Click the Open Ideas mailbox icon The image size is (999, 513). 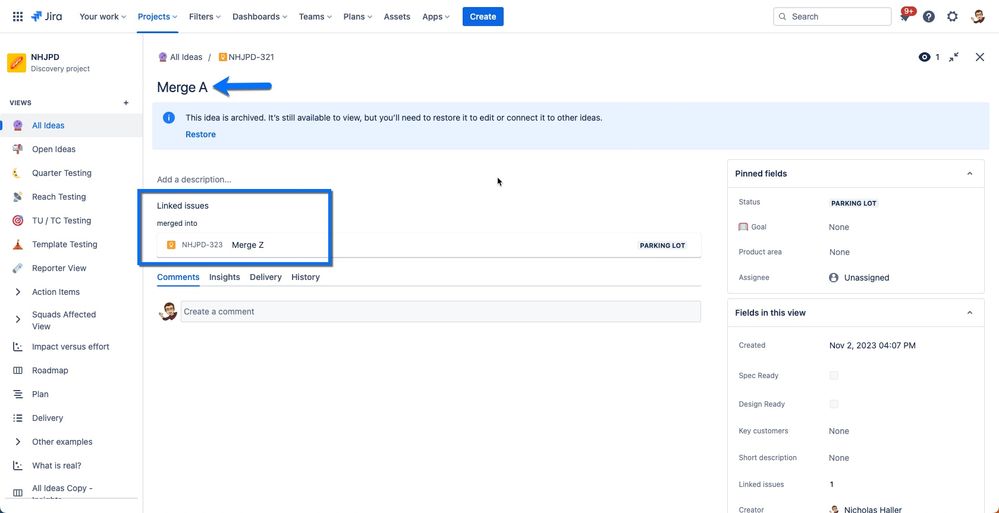tap(18, 149)
